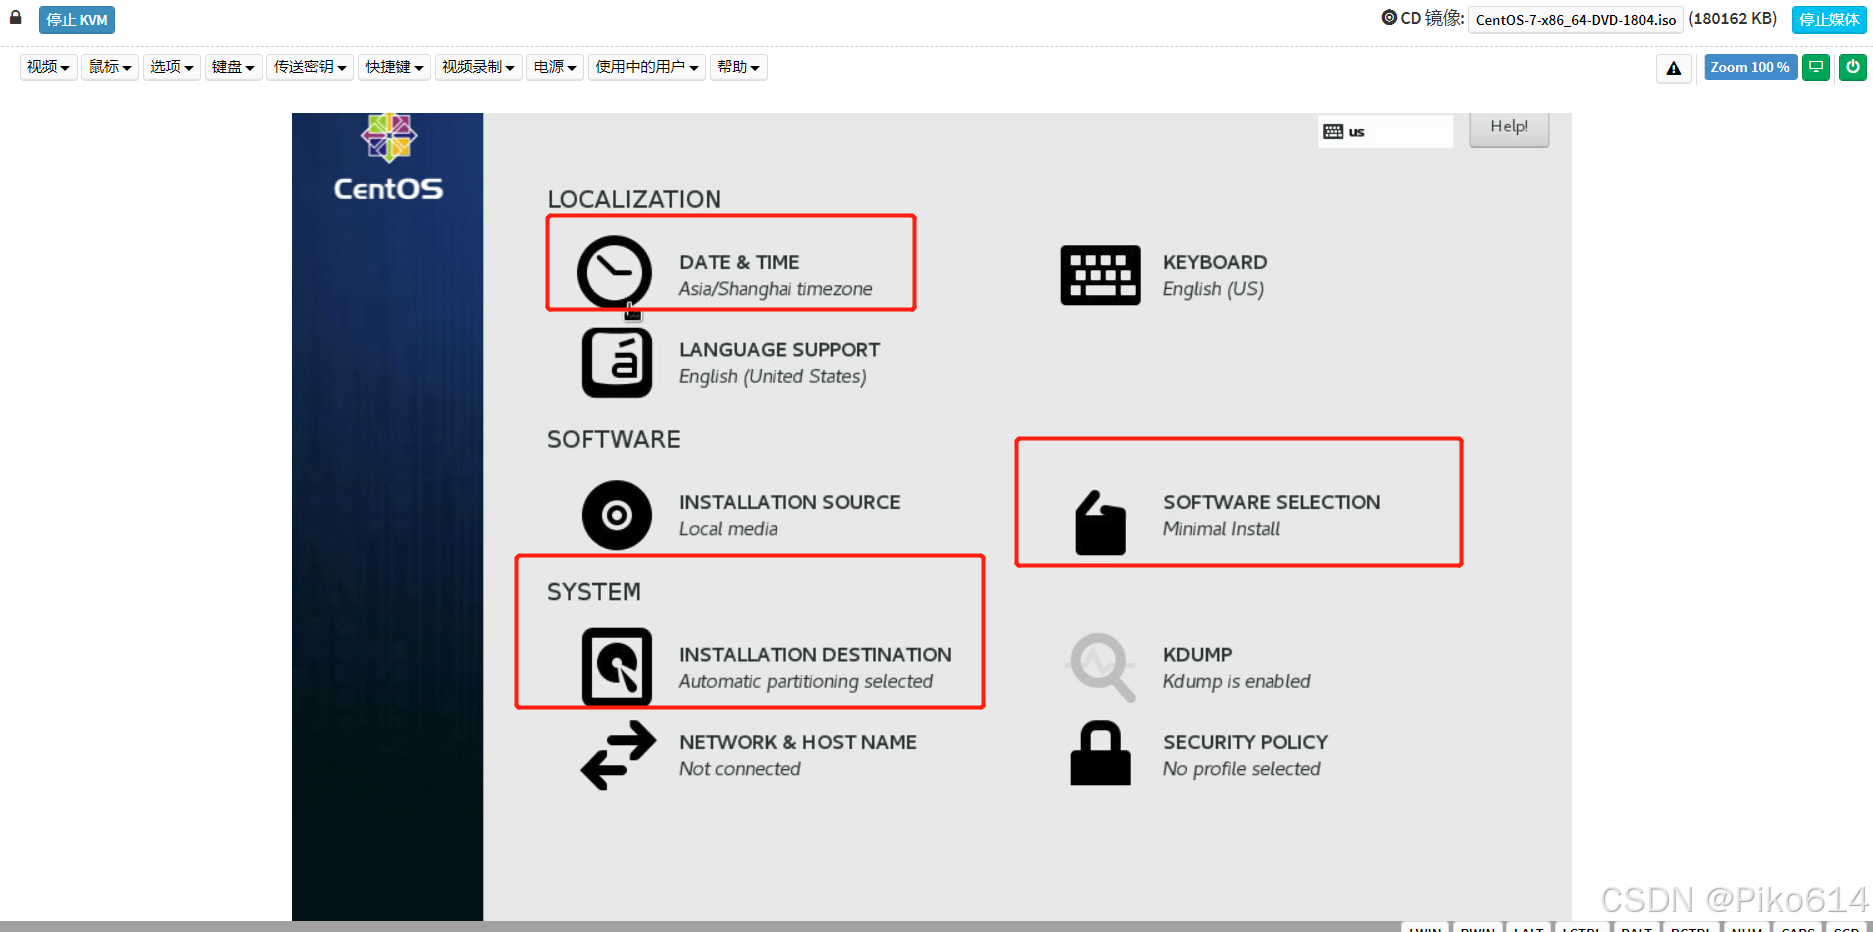
Task: Open the Kdump magnifier icon
Action: [1100, 667]
